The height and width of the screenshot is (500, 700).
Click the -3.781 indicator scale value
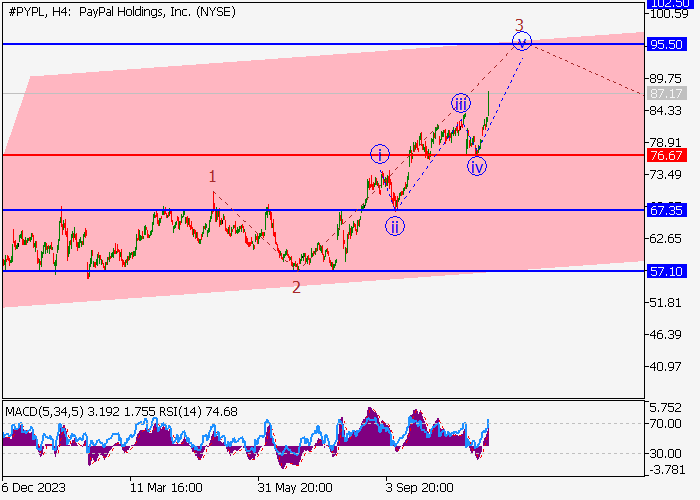(666, 470)
